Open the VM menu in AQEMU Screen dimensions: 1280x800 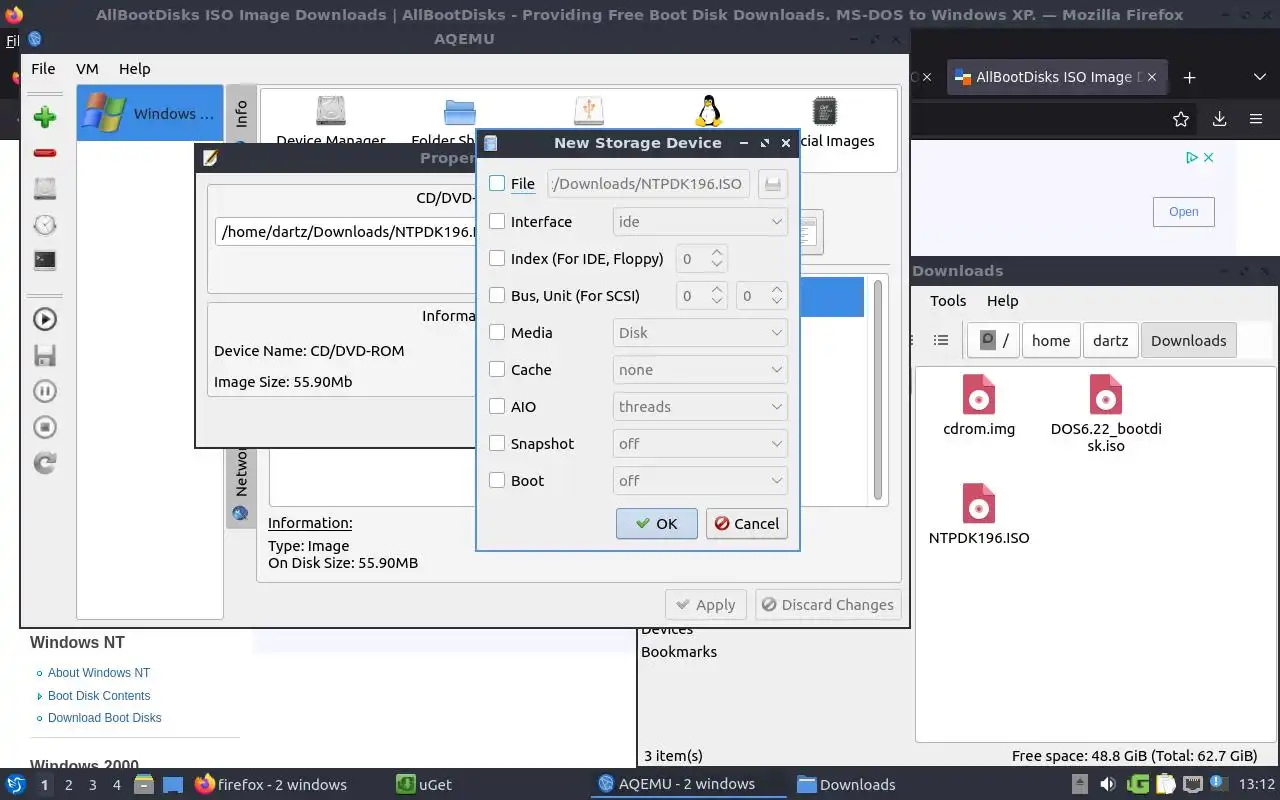[x=87, y=69]
